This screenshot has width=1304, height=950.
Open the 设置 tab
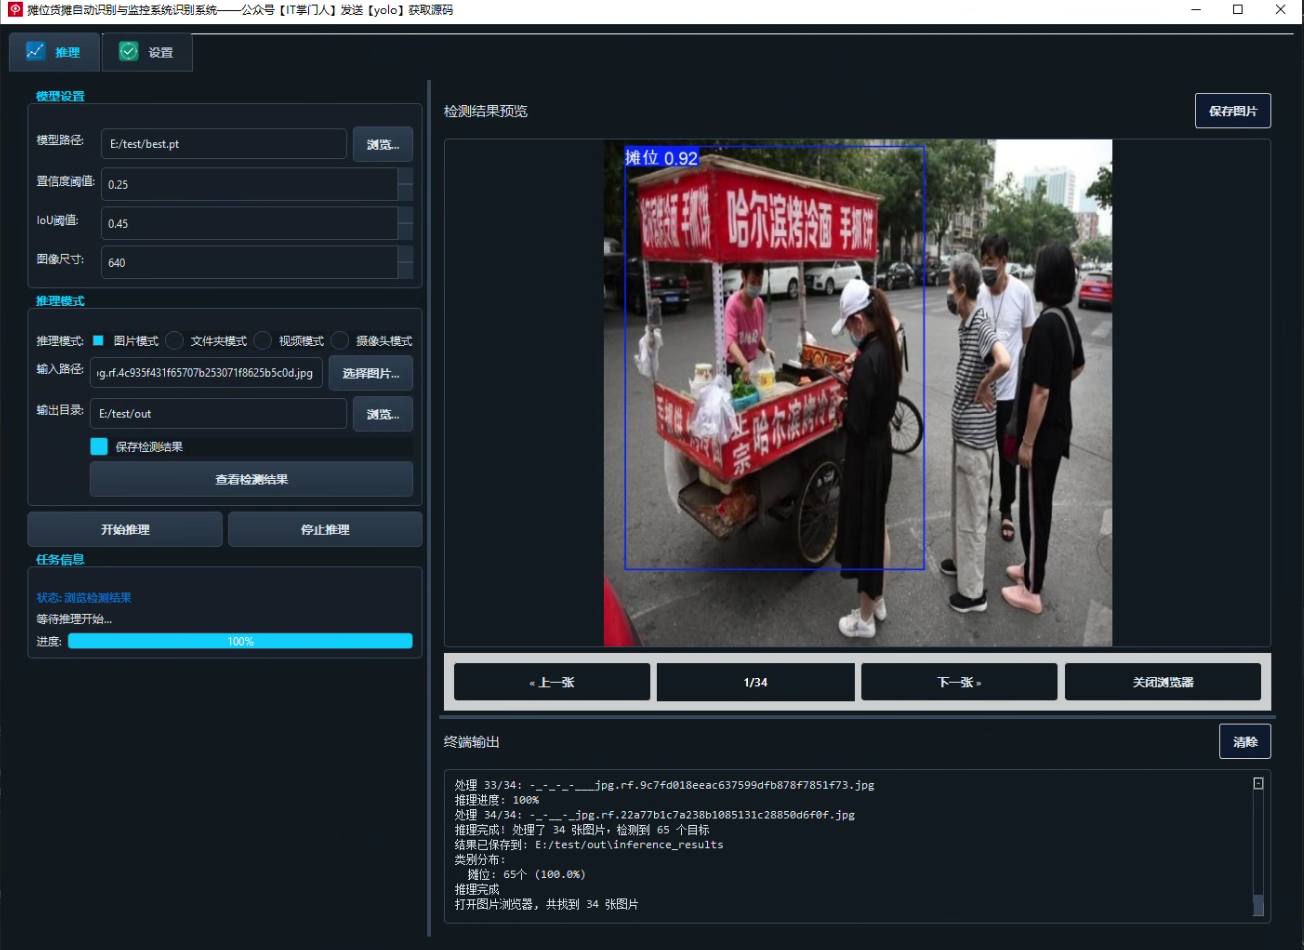147,52
